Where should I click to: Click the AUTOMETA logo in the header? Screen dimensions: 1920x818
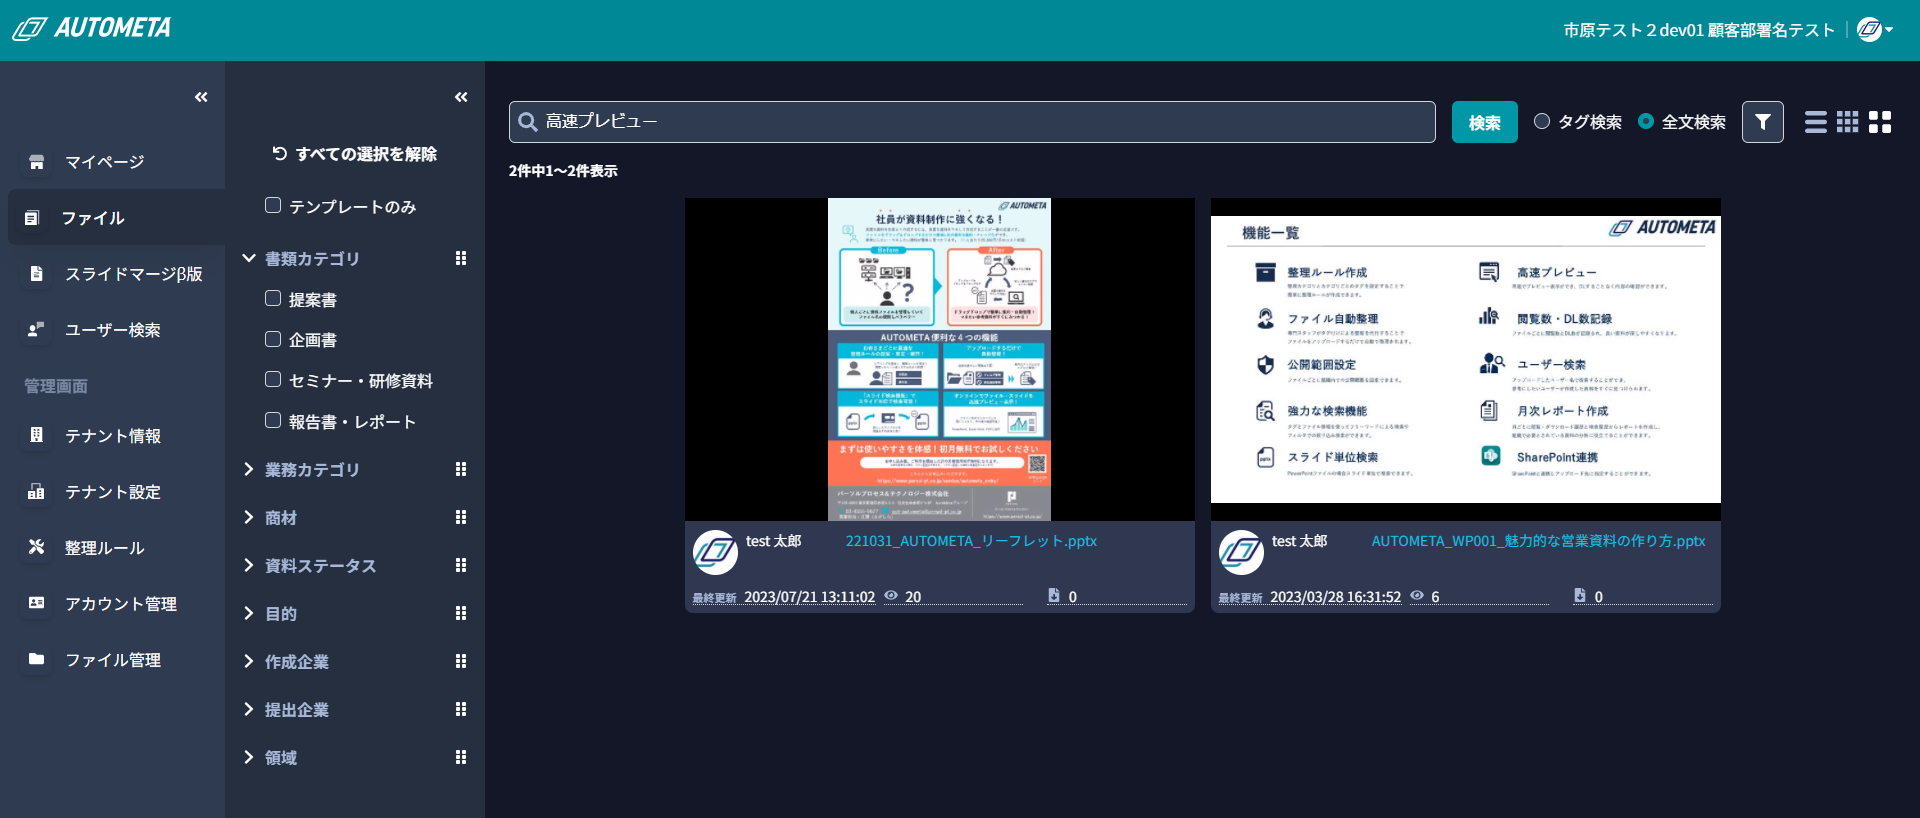91,28
